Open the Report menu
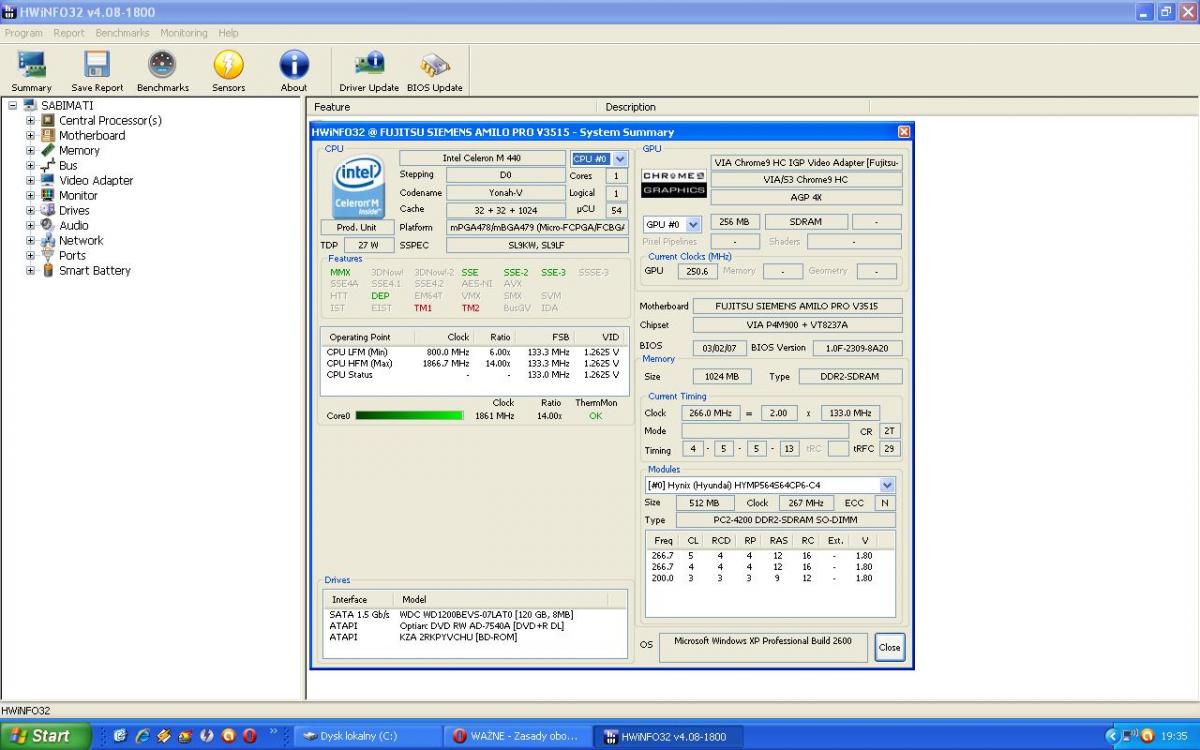This screenshot has width=1200, height=750. (69, 33)
